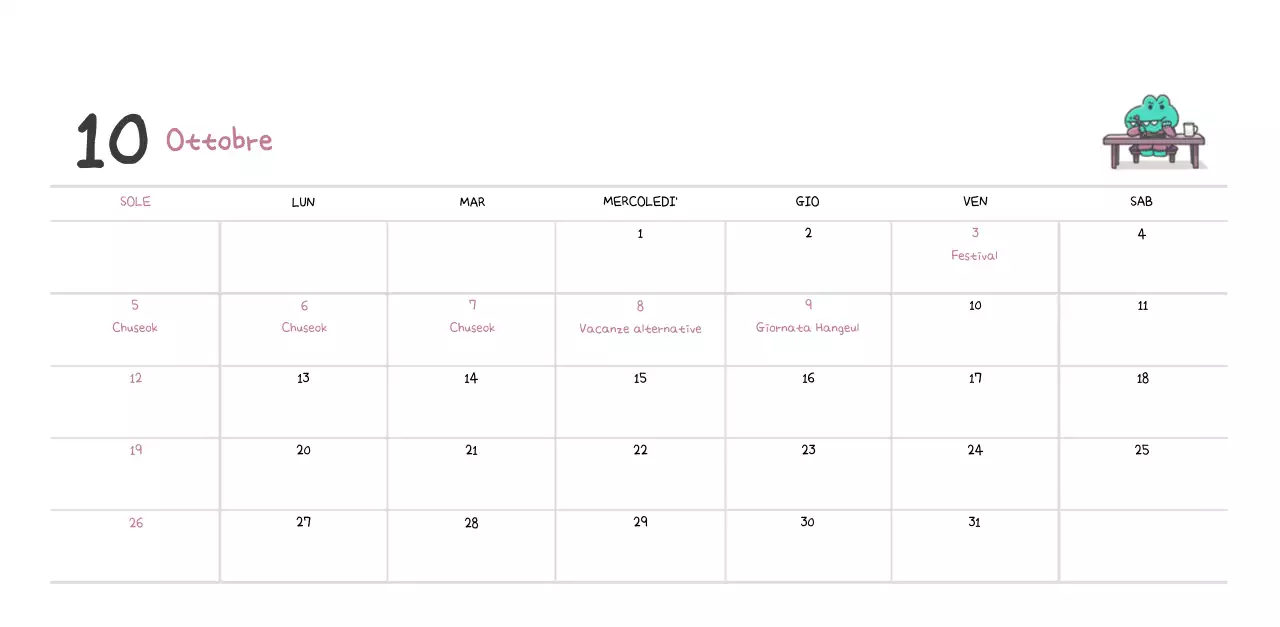Click on date 12
The height and width of the screenshot is (627, 1280).
click(x=135, y=378)
